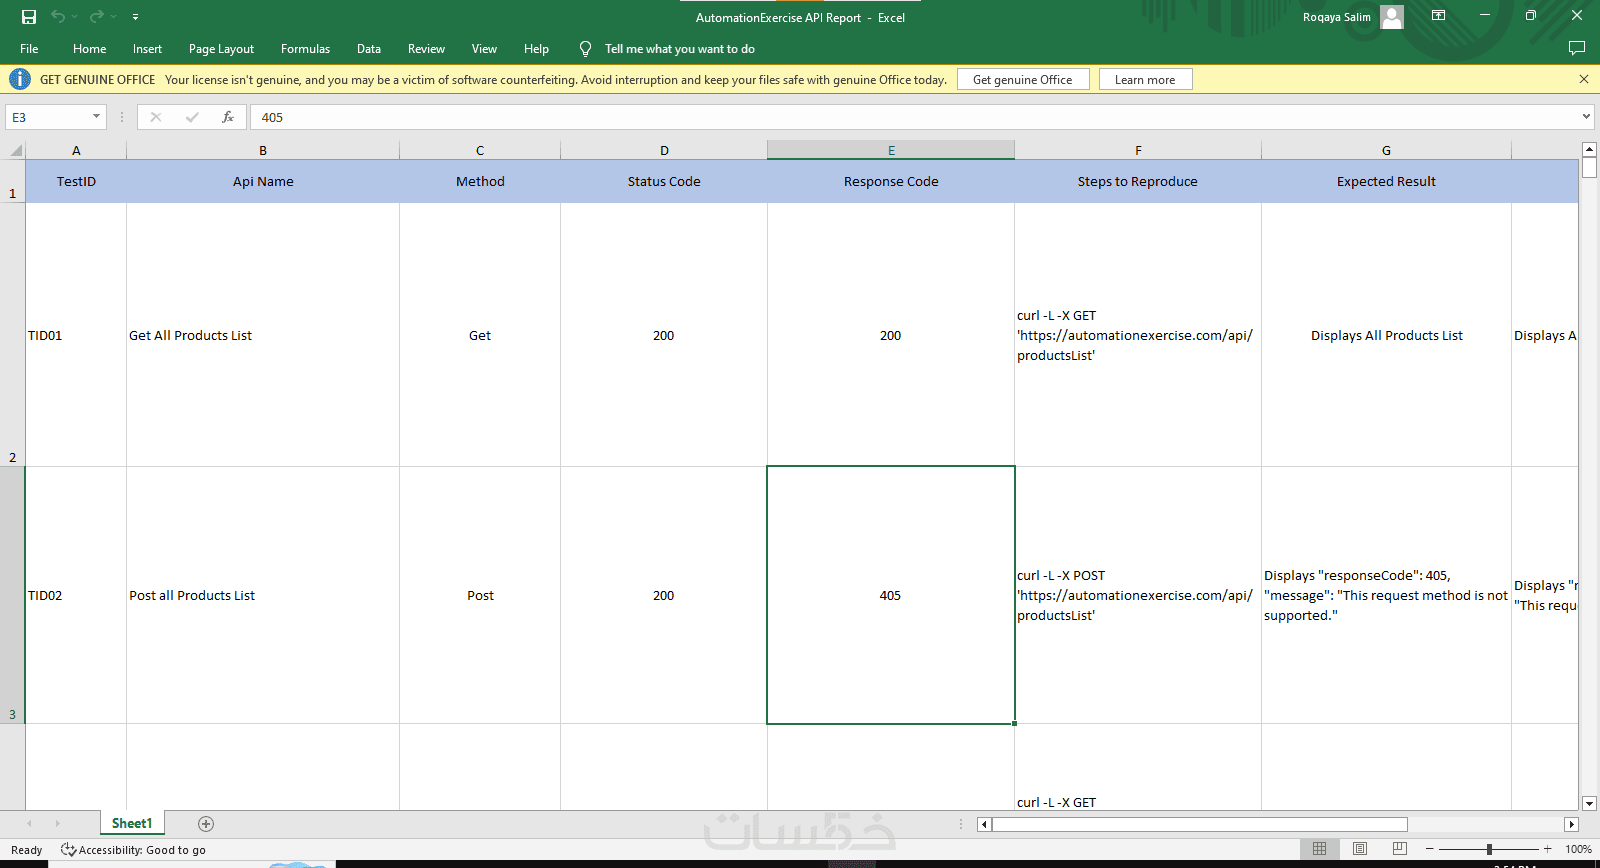Open the Undo history dropdown arrow
The image size is (1600, 868).
(x=75, y=17)
